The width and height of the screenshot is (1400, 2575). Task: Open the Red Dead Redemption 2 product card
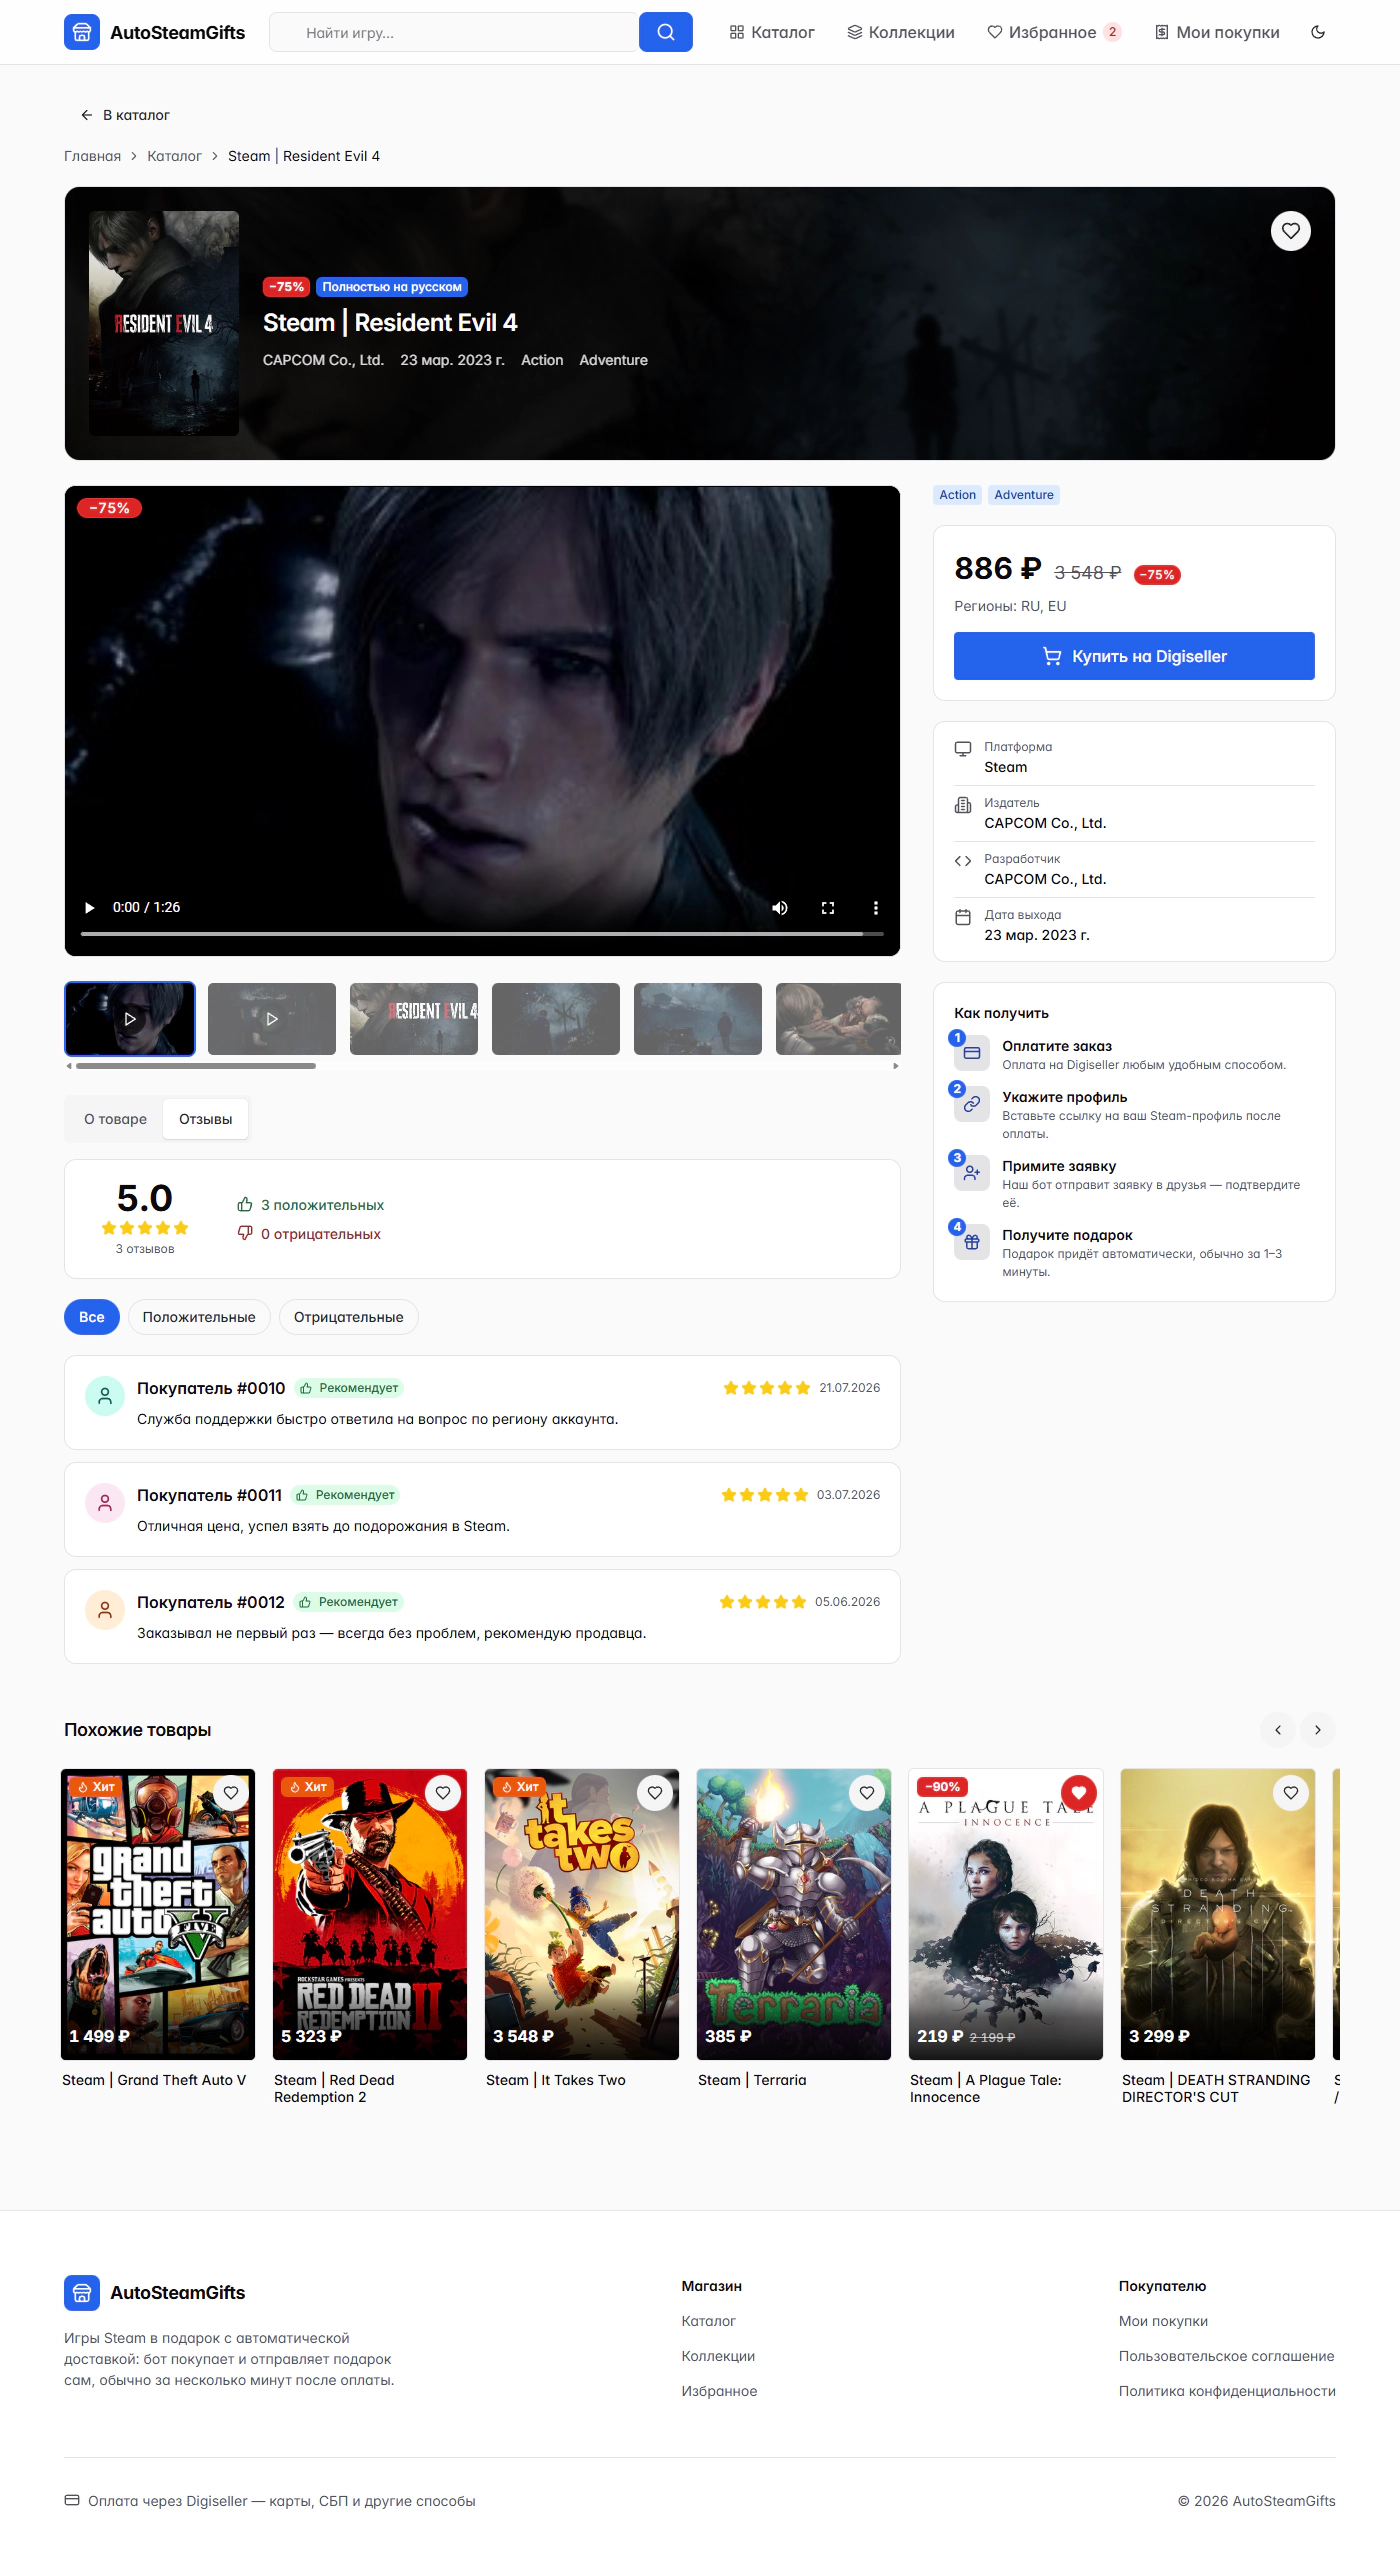click(370, 1937)
